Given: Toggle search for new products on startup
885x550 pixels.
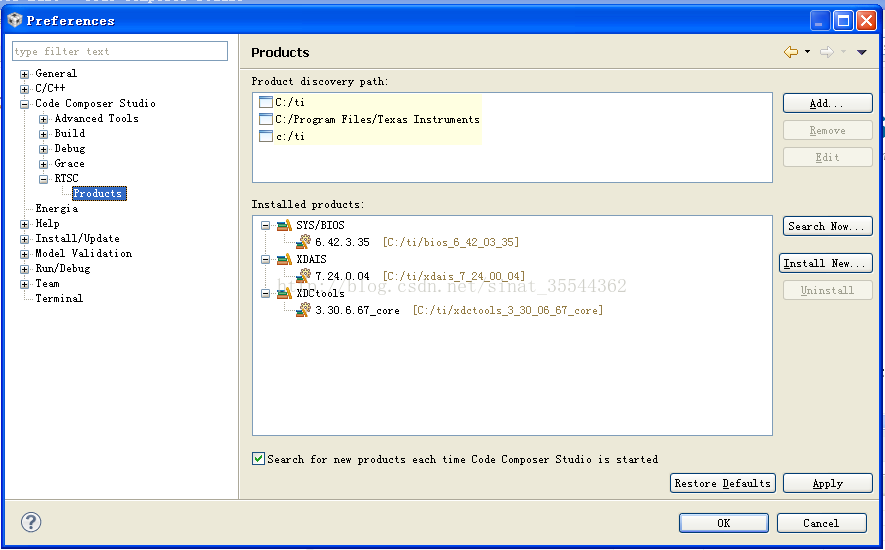Looking at the screenshot, I should tap(259, 459).
